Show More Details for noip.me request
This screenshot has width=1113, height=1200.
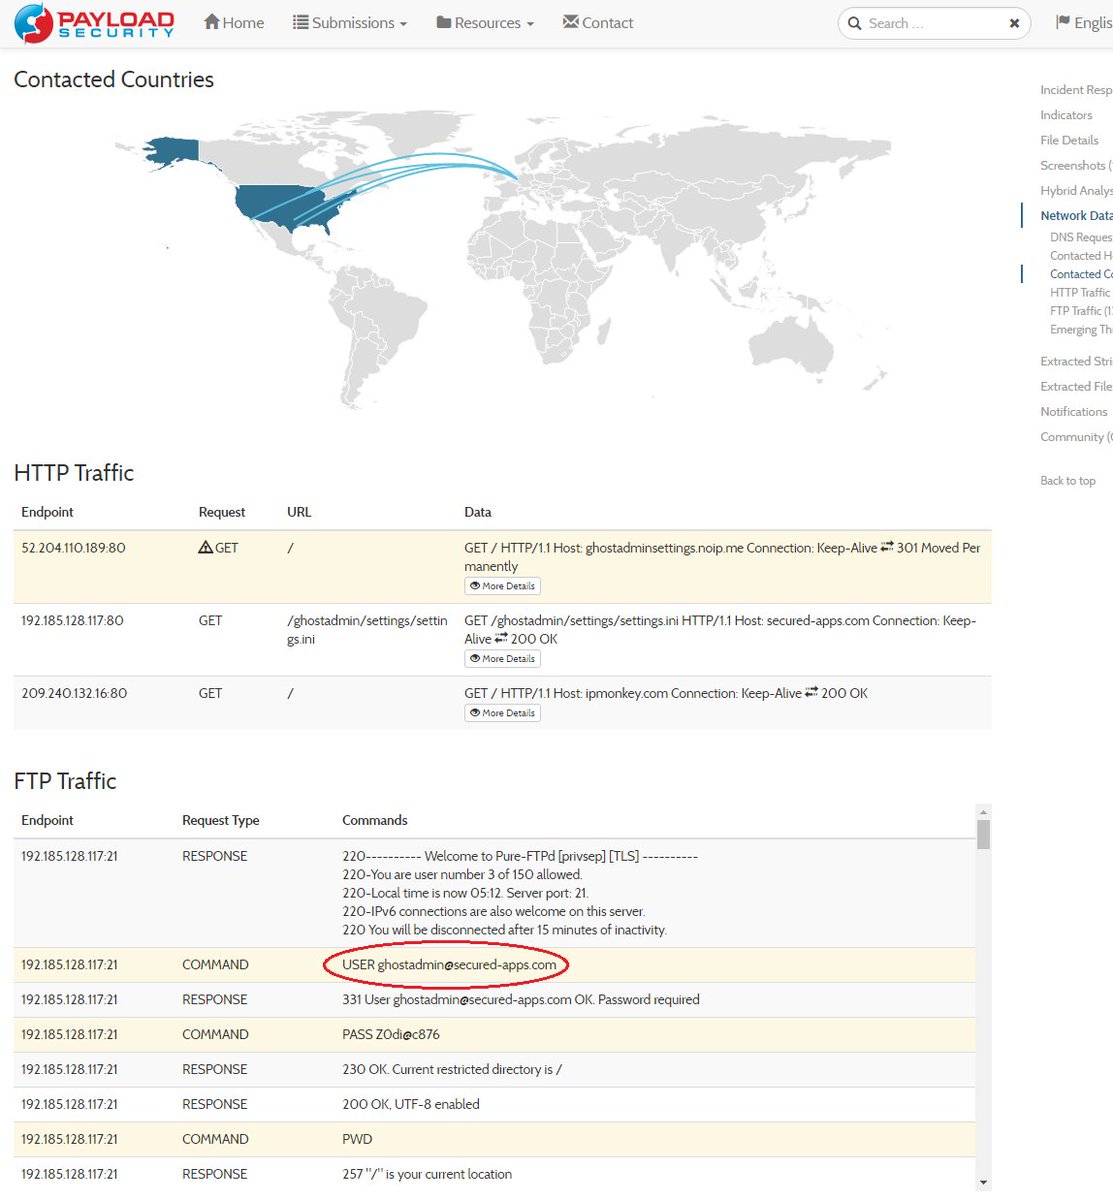[x=503, y=586]
